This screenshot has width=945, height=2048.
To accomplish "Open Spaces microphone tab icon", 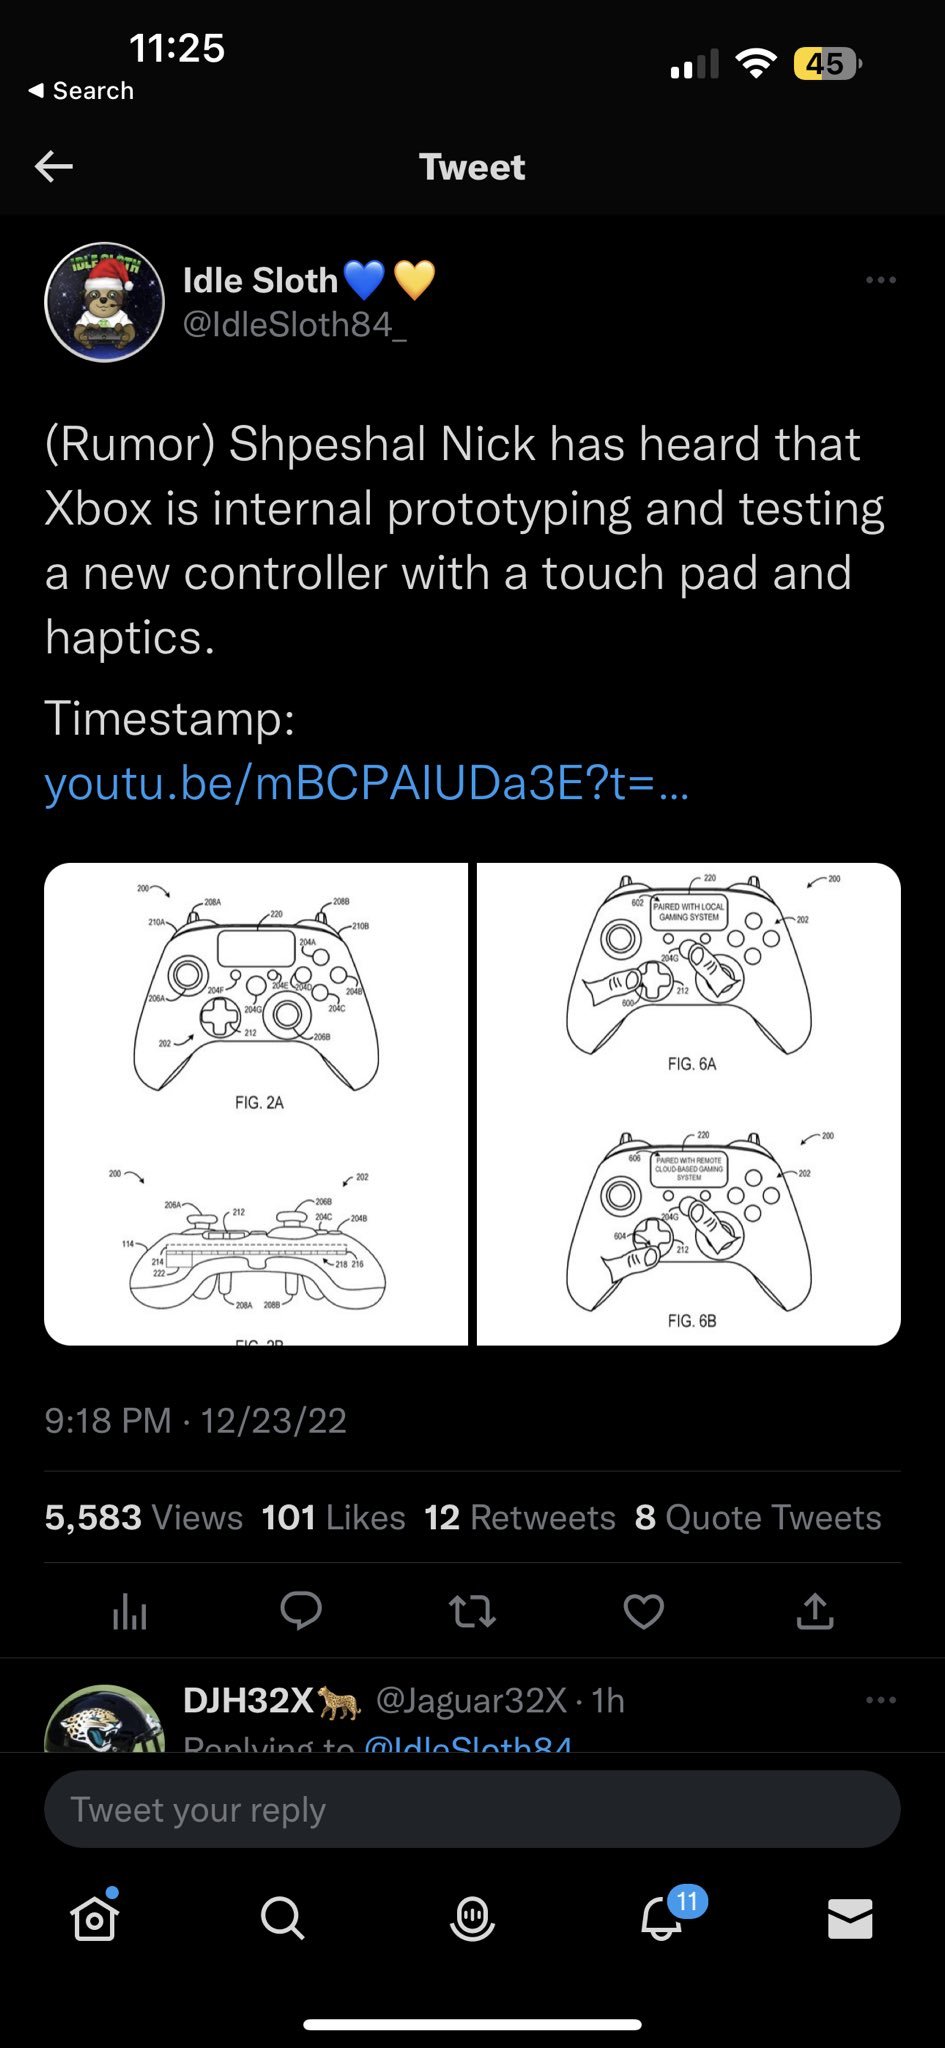I will pos(472,1918).
